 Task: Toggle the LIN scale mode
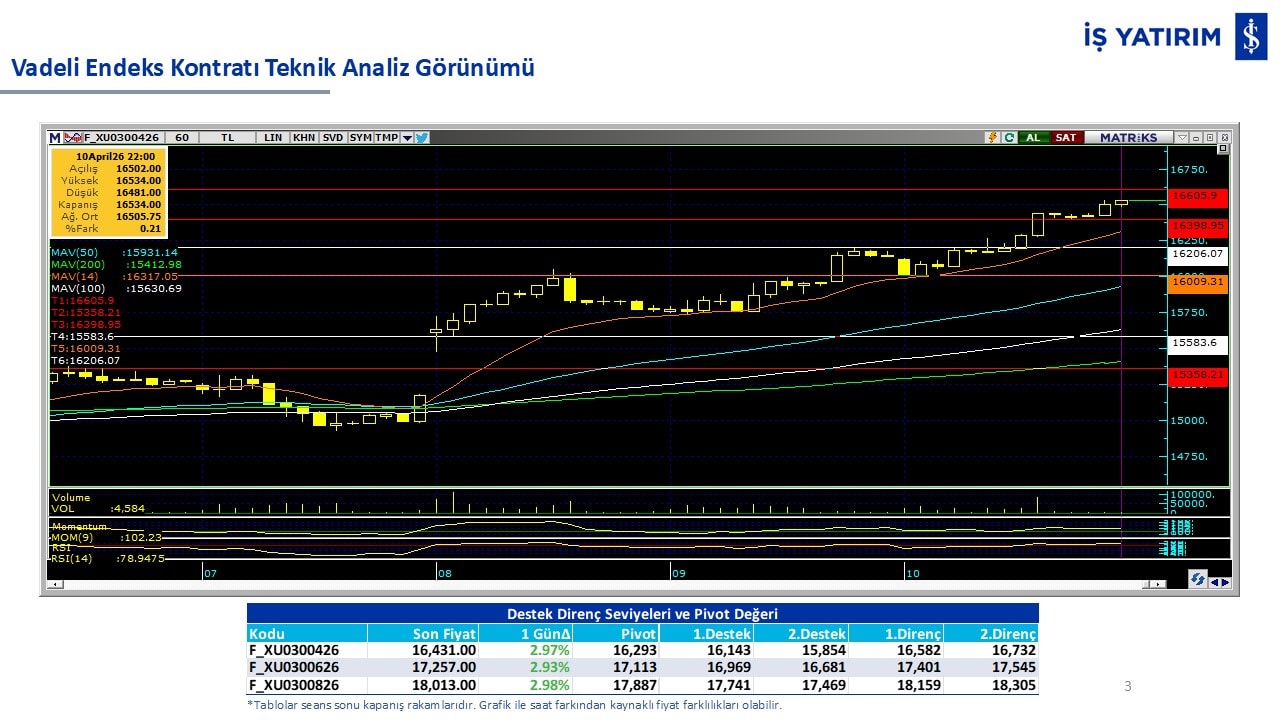coord(273,138)
